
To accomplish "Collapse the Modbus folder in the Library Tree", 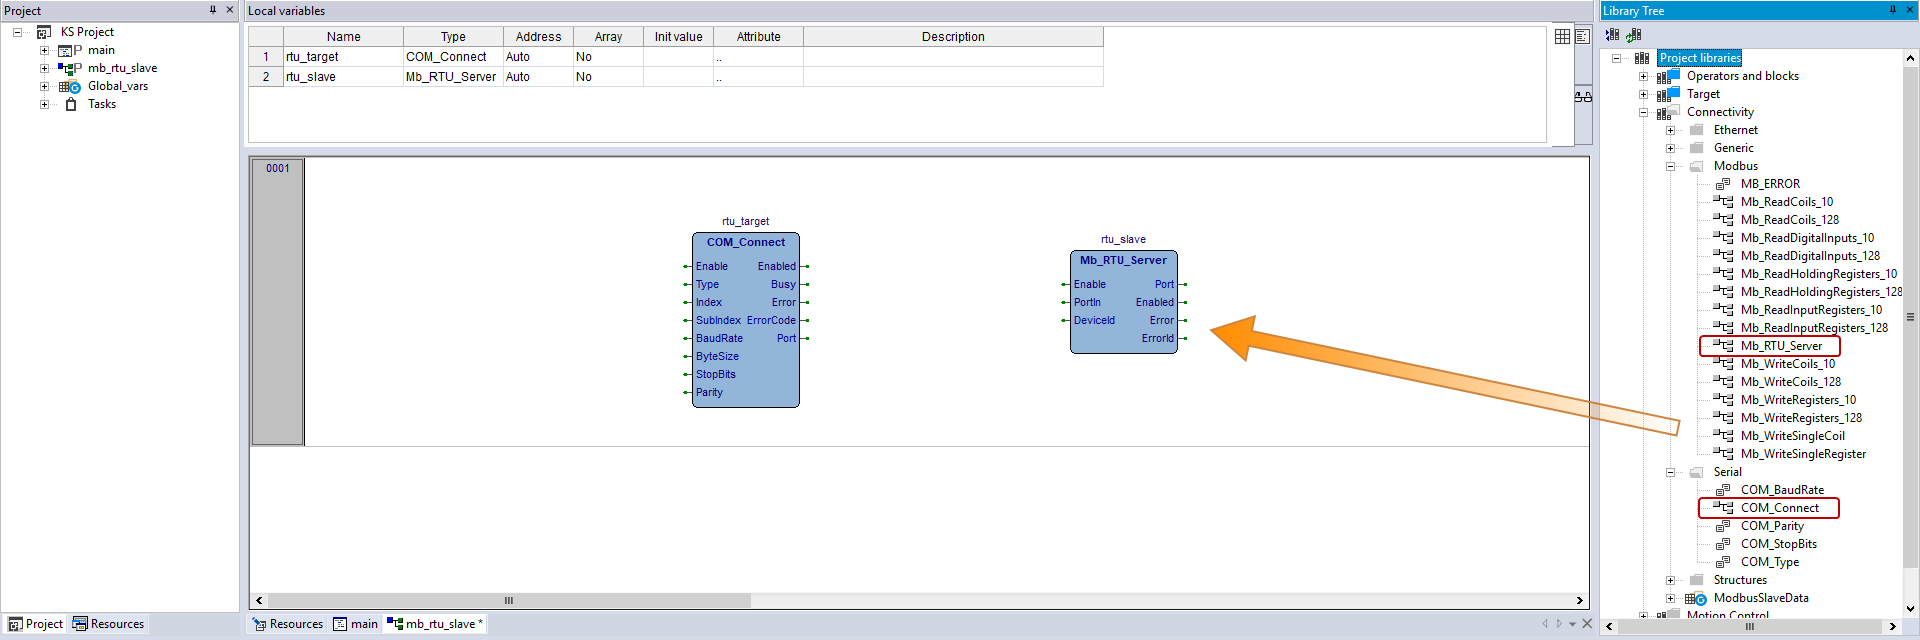I will 1670,166.
